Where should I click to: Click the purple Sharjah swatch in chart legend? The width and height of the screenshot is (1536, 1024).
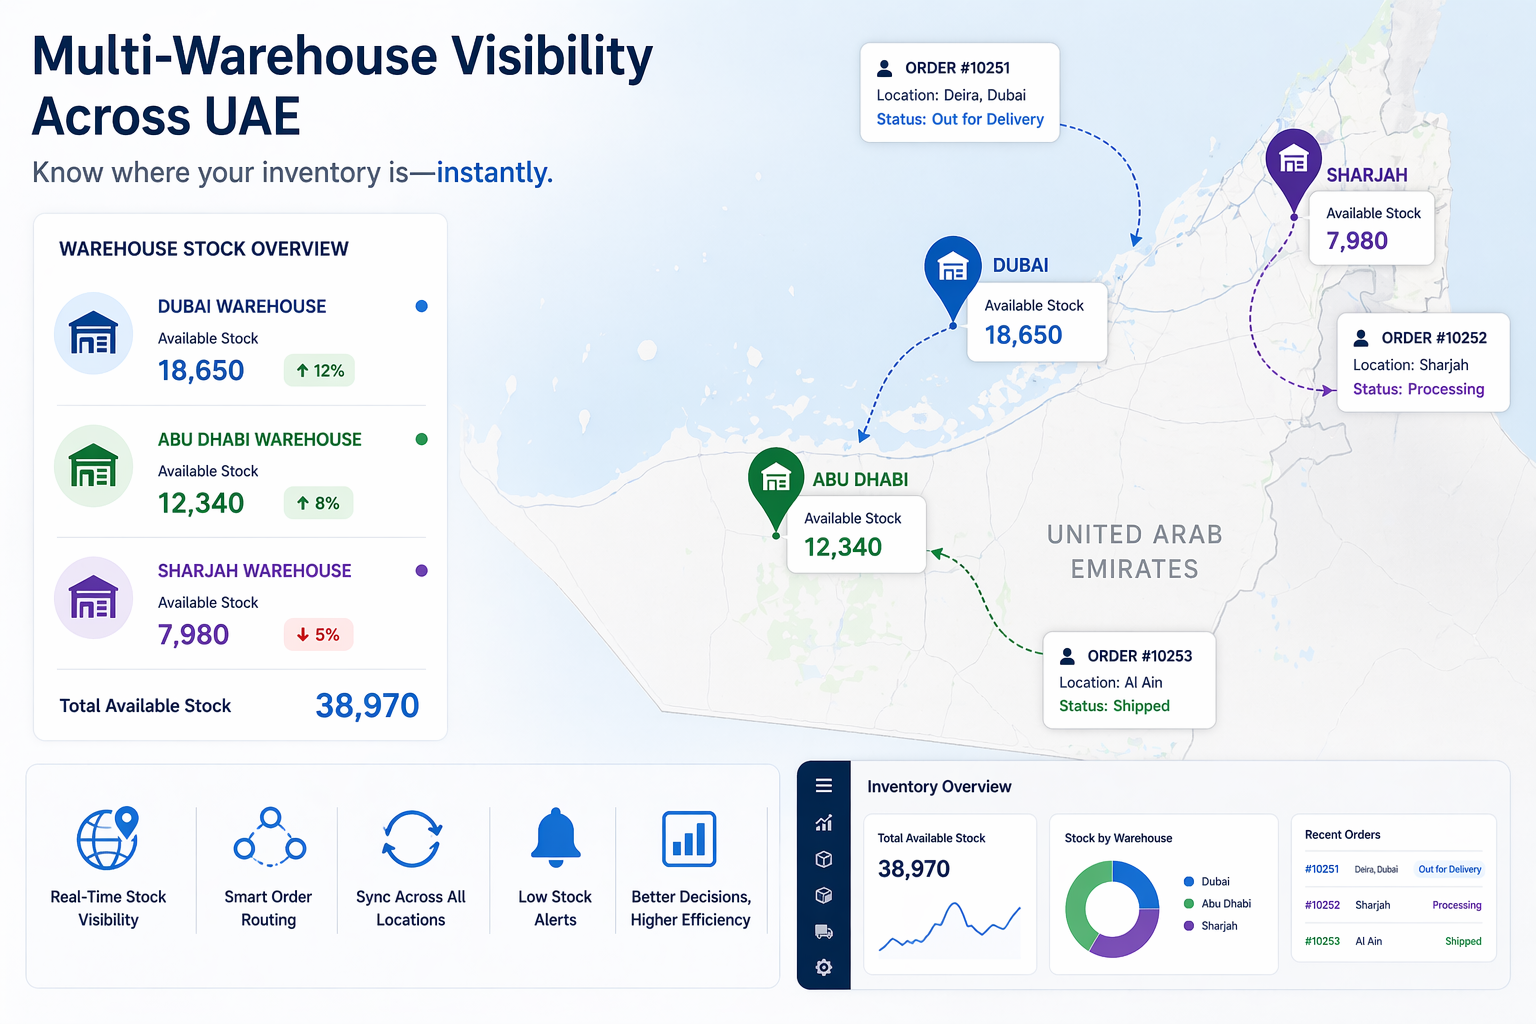1189,926
